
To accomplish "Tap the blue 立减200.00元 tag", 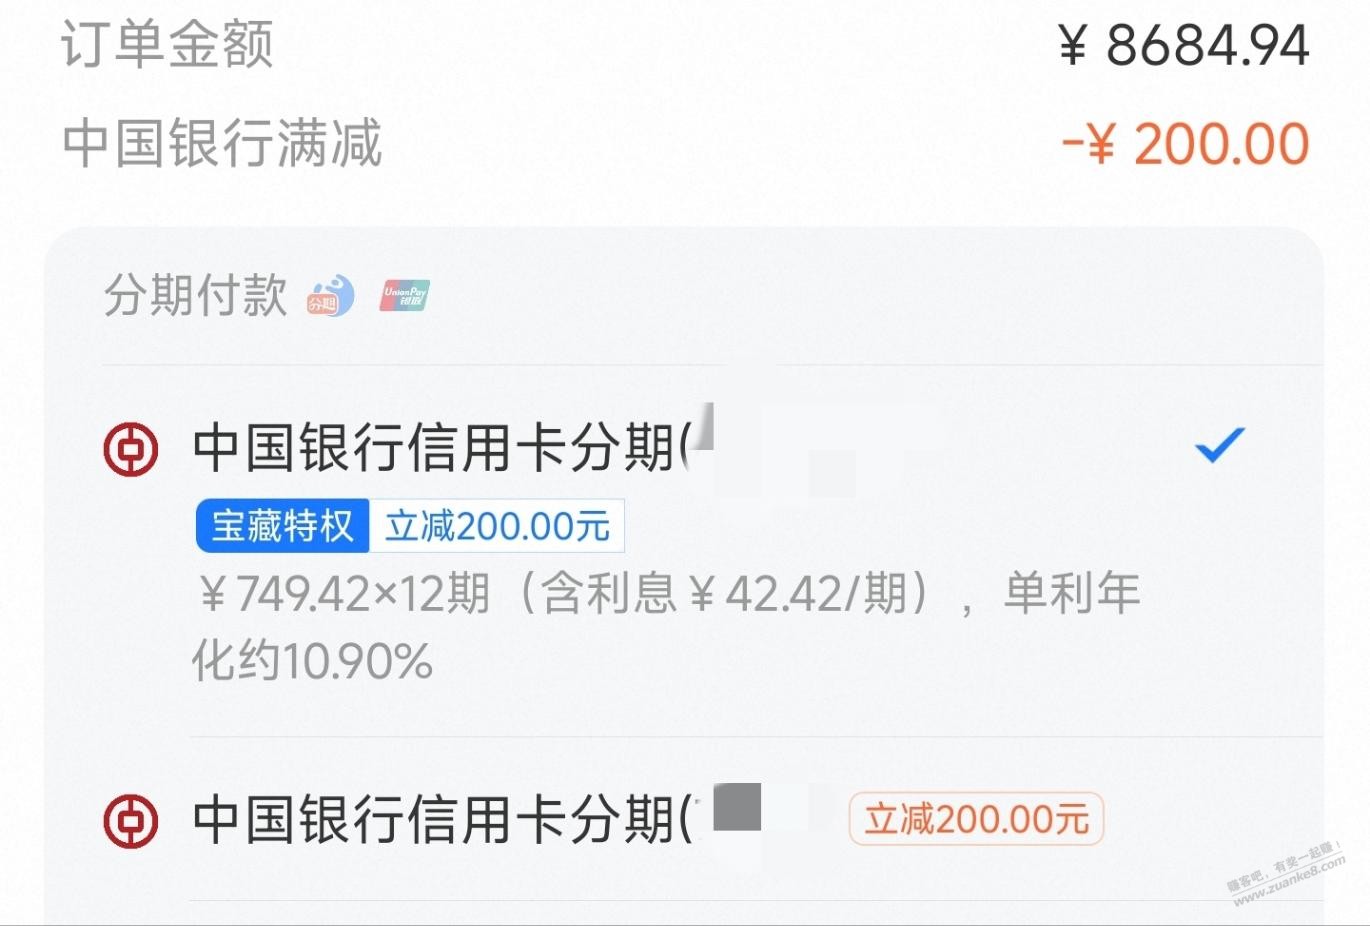I will [x=497, y=526].
